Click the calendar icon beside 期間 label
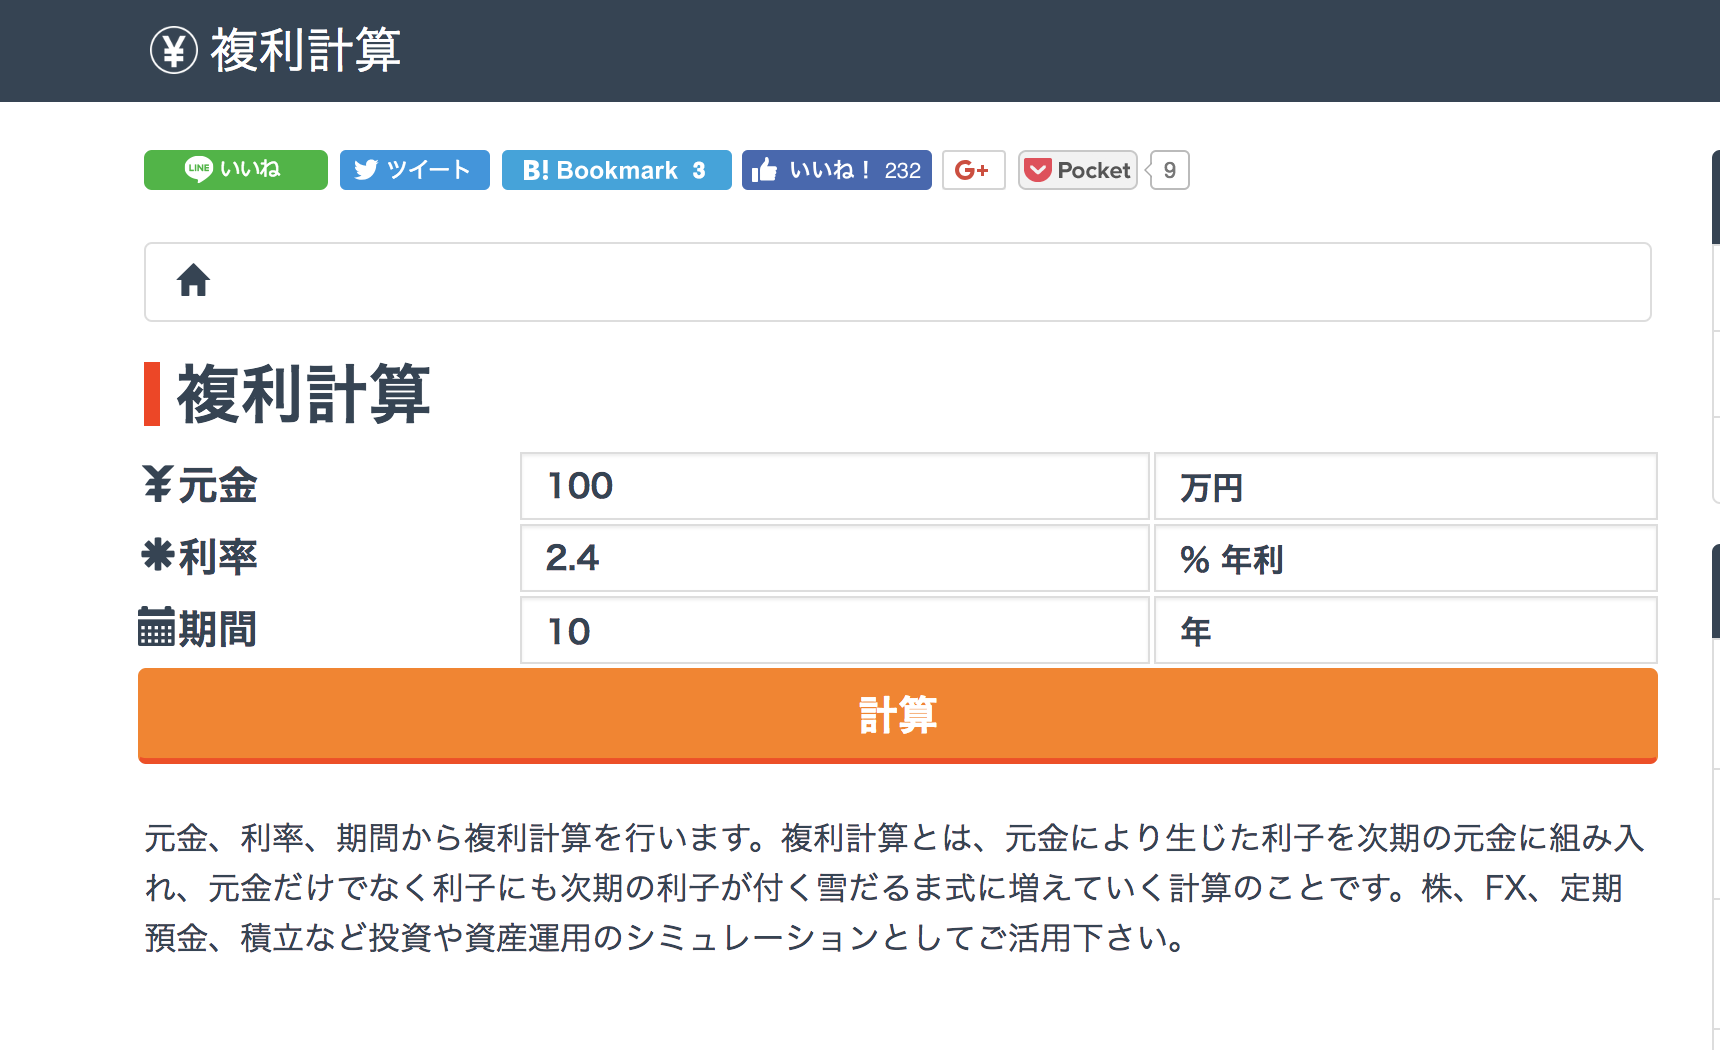This screenshot has width=1720, height=1050. 156,627
